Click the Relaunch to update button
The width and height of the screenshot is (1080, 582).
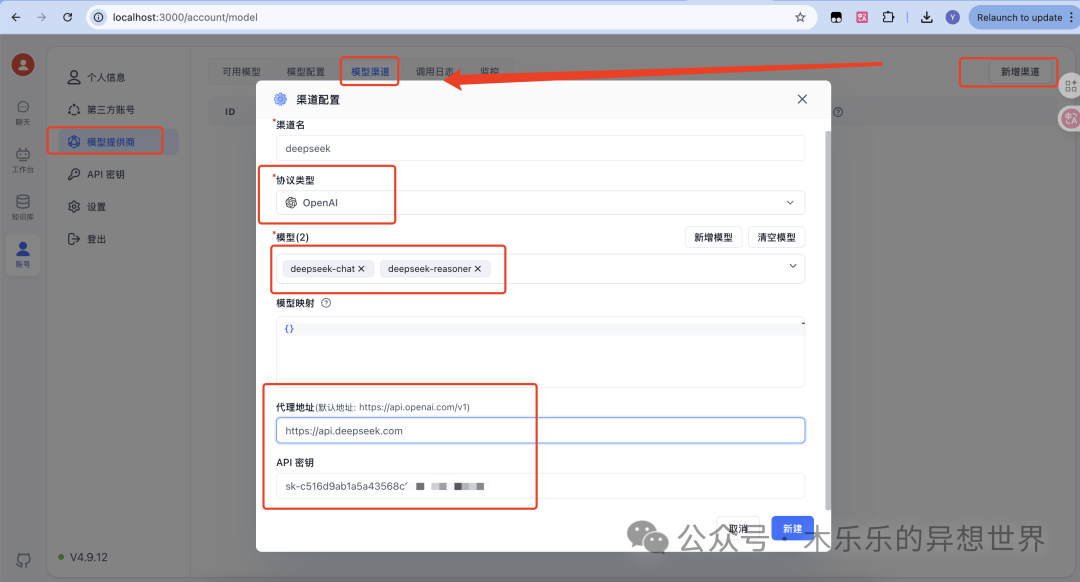tap(1019, 17)
